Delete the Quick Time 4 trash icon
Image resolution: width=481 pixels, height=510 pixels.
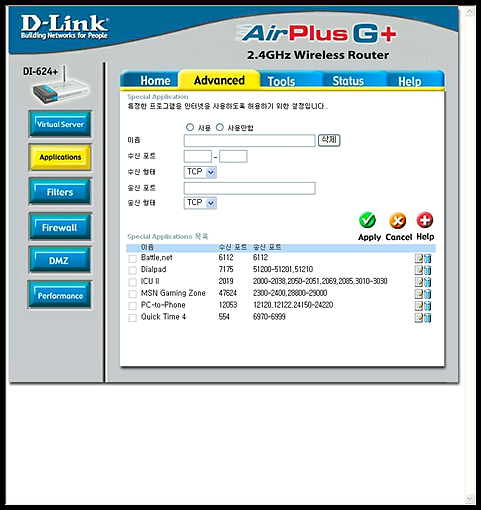click(427, 318)
